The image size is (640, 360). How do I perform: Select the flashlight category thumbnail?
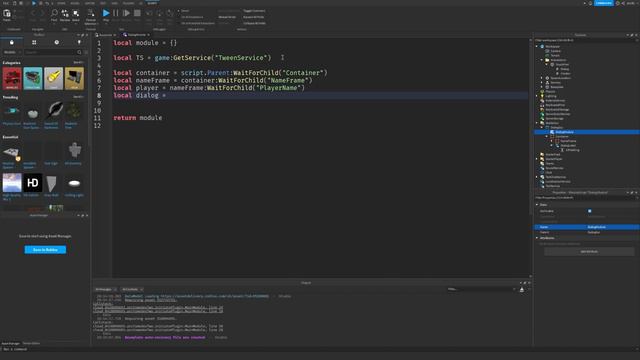coord(53,78)
